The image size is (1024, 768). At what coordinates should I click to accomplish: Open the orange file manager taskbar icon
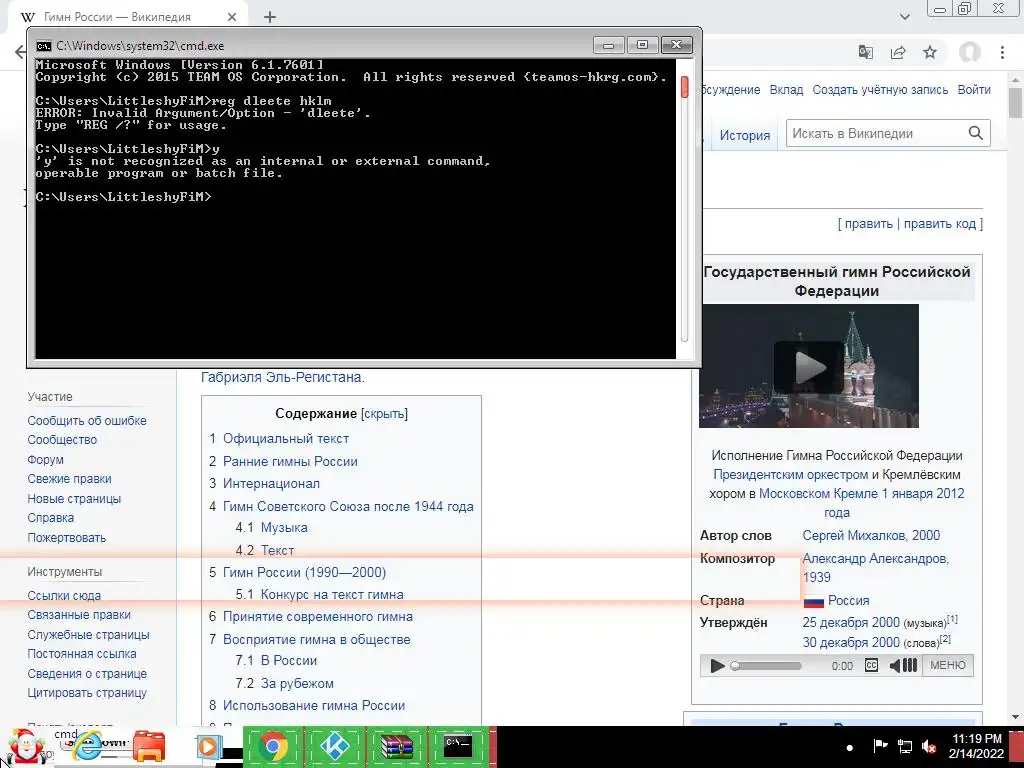149,746
